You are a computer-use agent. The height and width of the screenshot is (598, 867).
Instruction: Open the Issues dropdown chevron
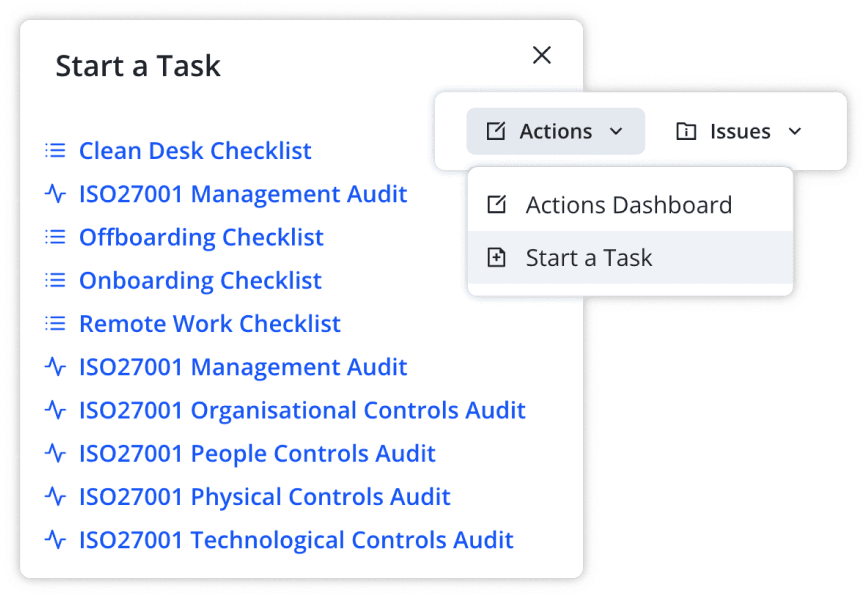[796, 131]
